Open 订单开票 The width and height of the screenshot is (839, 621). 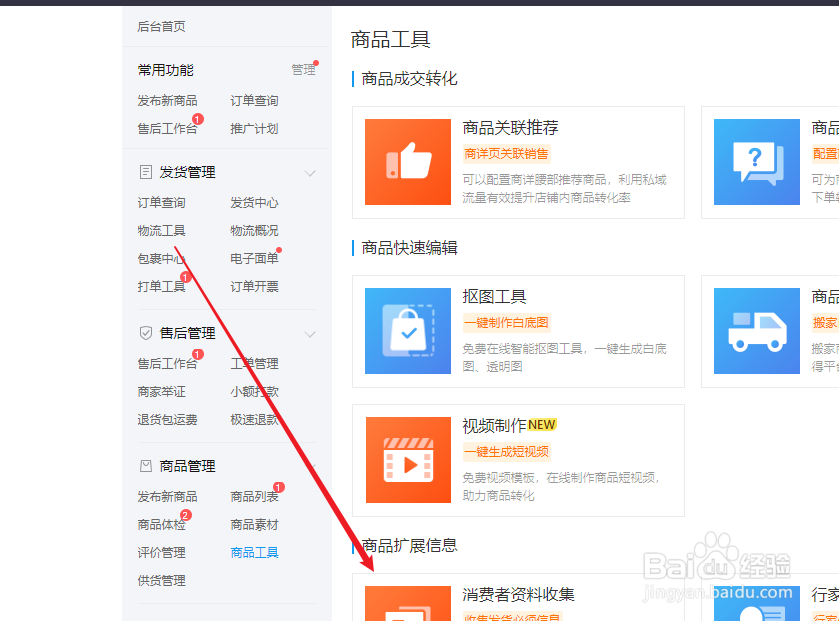(x=254, y=286)
